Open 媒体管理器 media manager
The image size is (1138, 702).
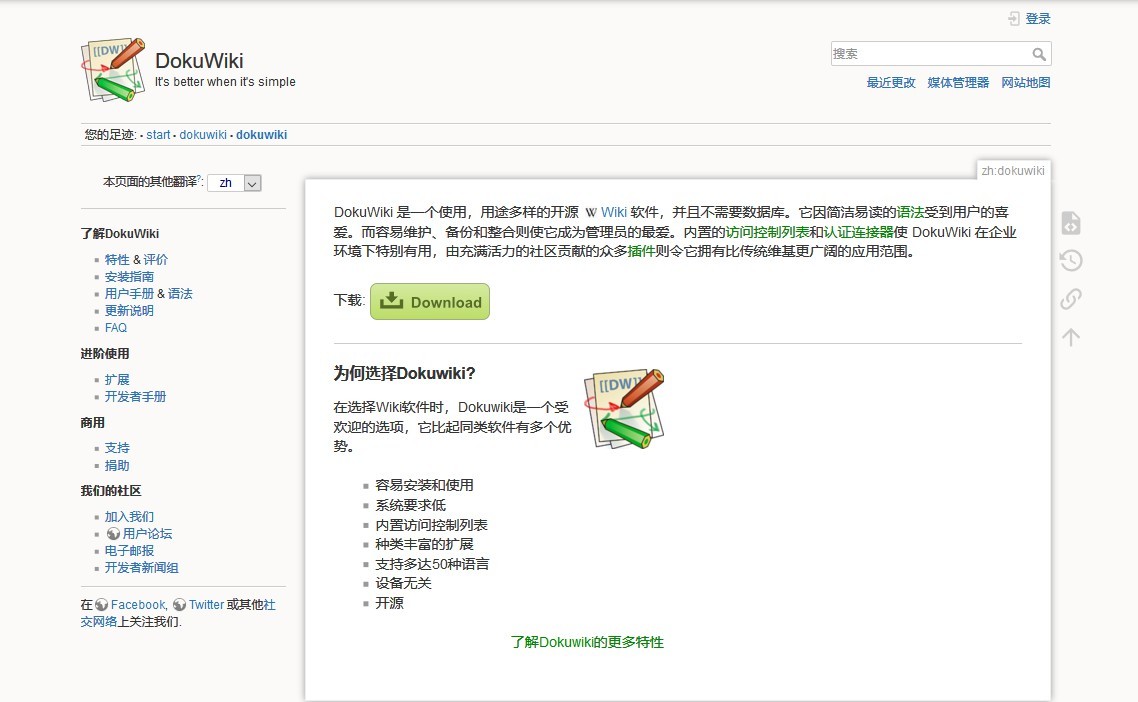point(958,83)
